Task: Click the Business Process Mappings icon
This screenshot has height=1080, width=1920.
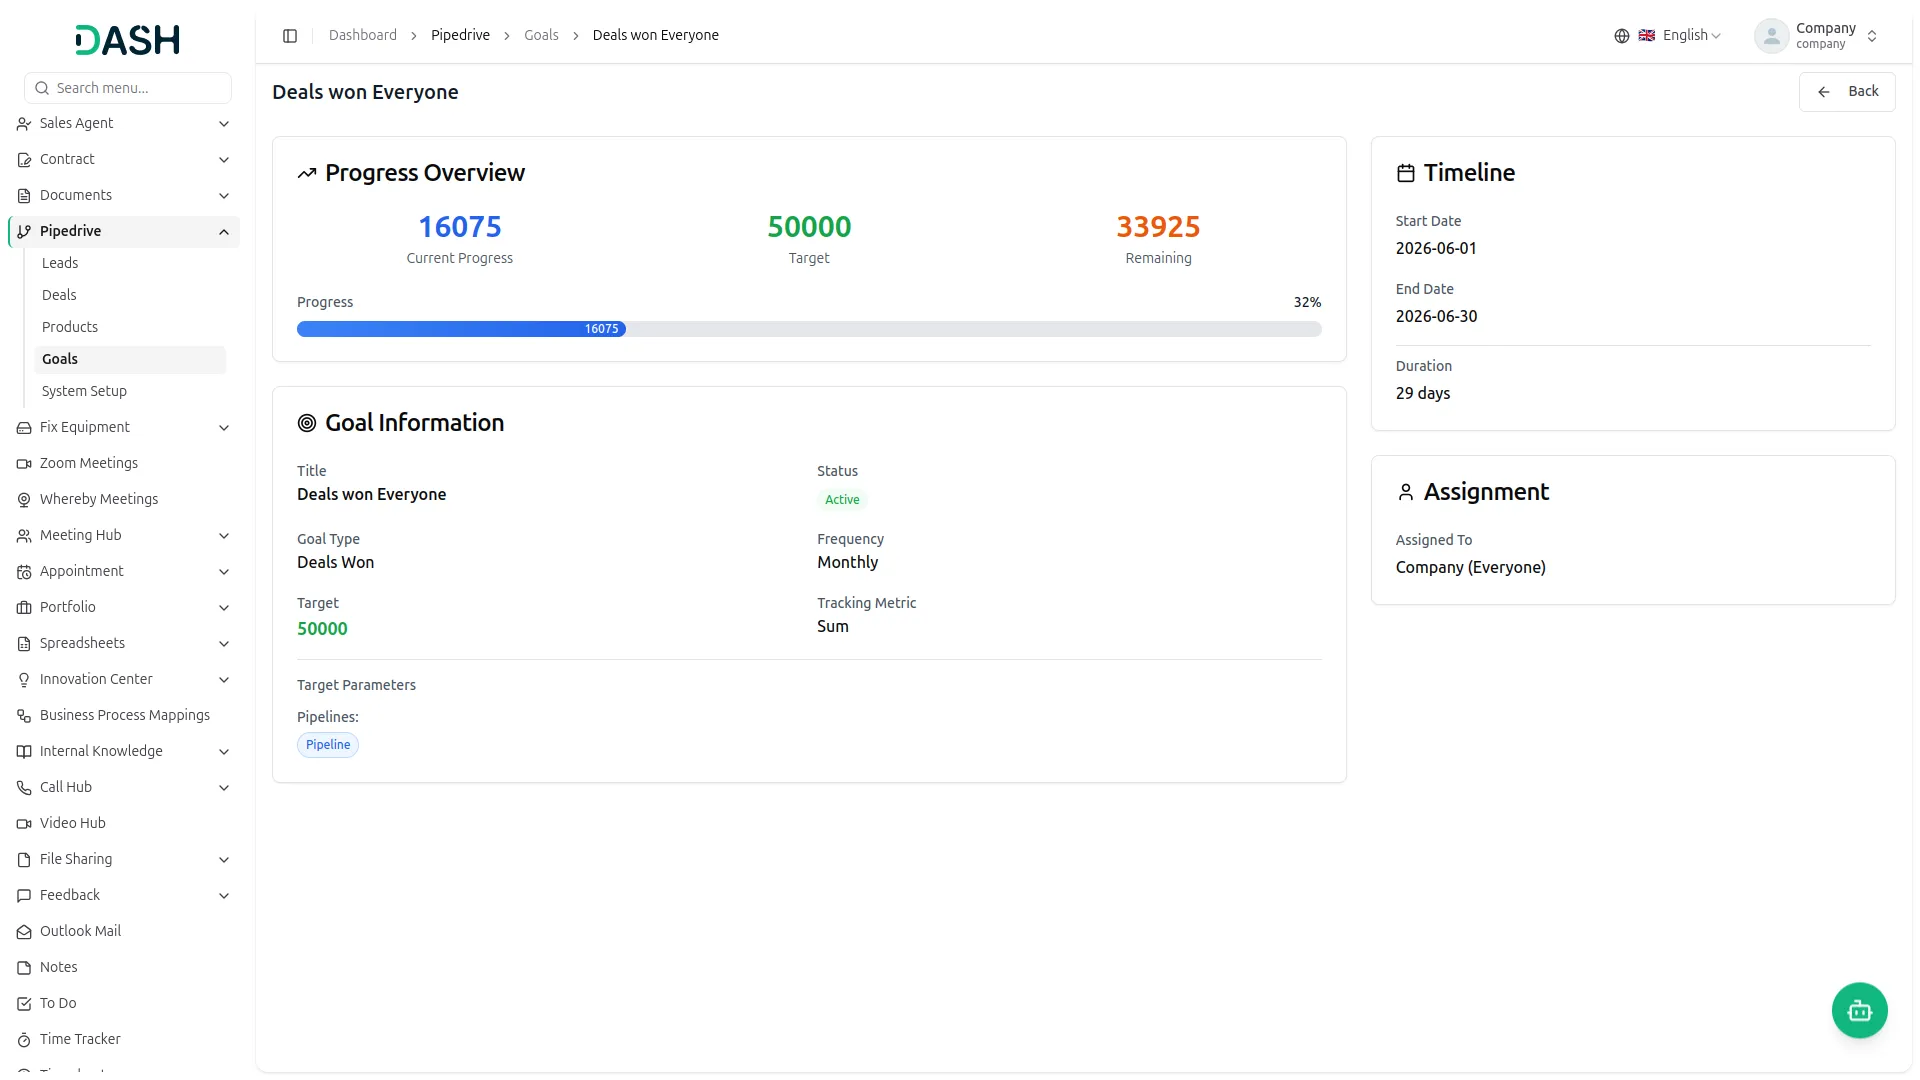Action: tap(24, 716)
